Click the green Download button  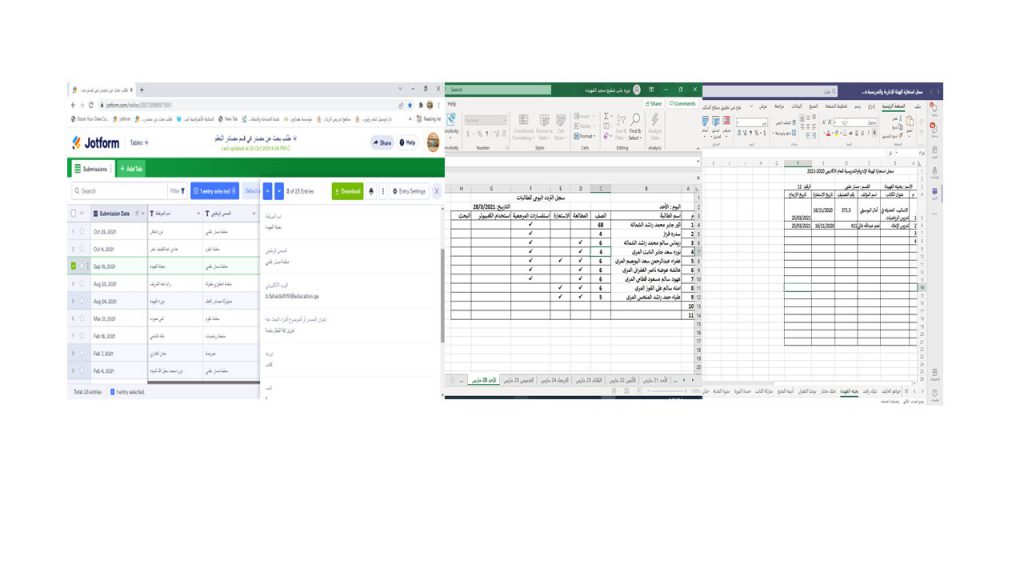347,191
